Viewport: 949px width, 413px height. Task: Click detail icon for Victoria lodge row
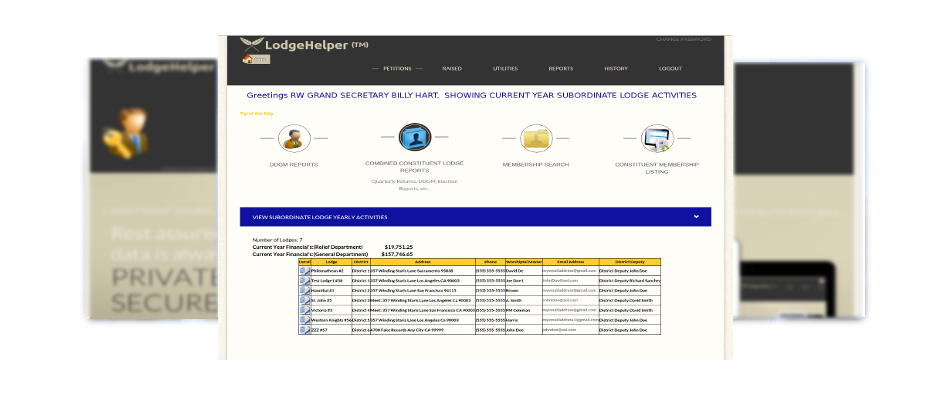pos(304,309)
